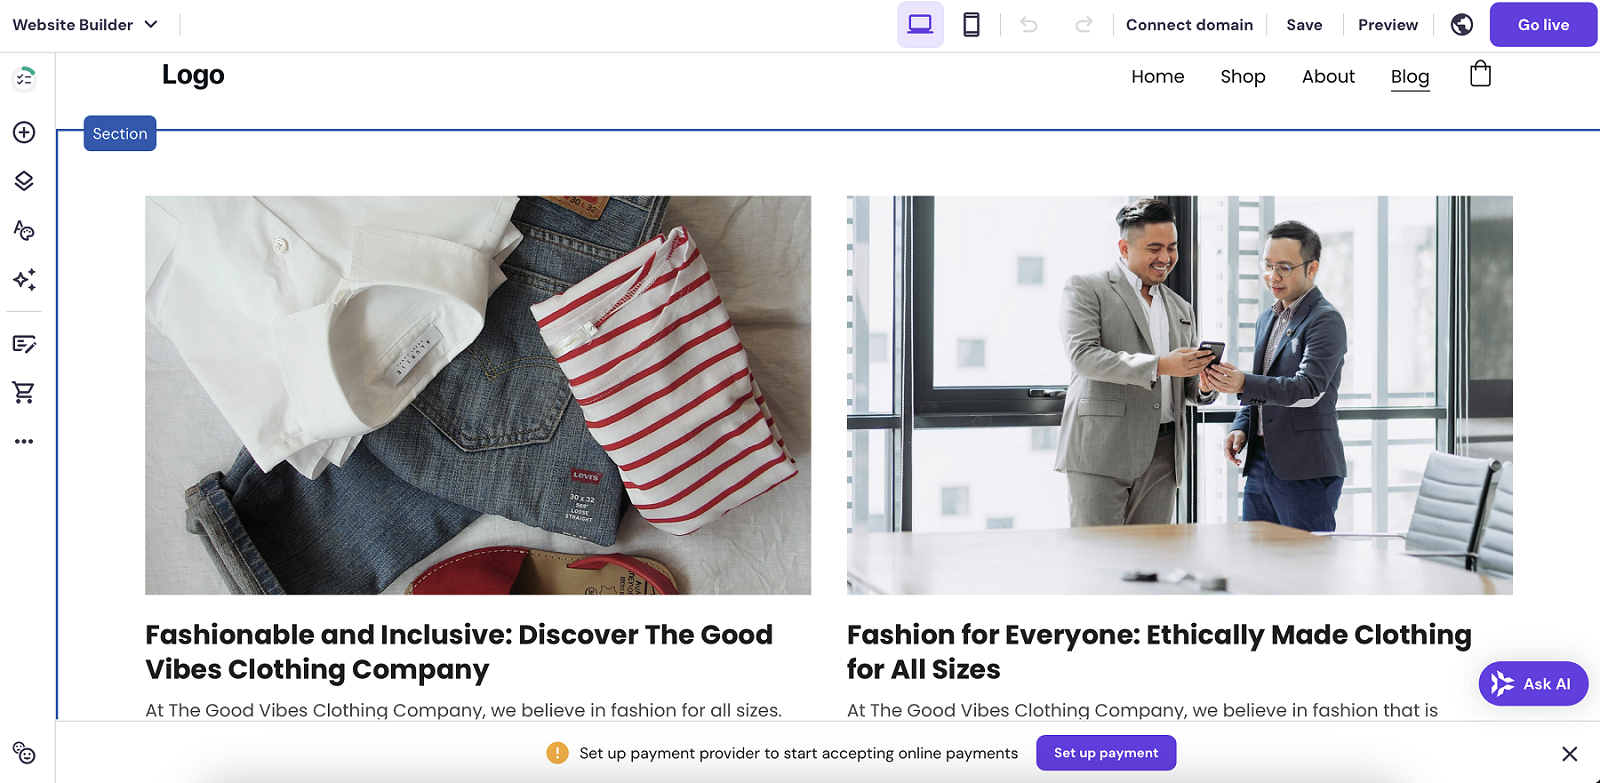This screenshot has width=1600, height=783.
Task: Open the Add elements plus icon
Action: click(x=24, y=133)
